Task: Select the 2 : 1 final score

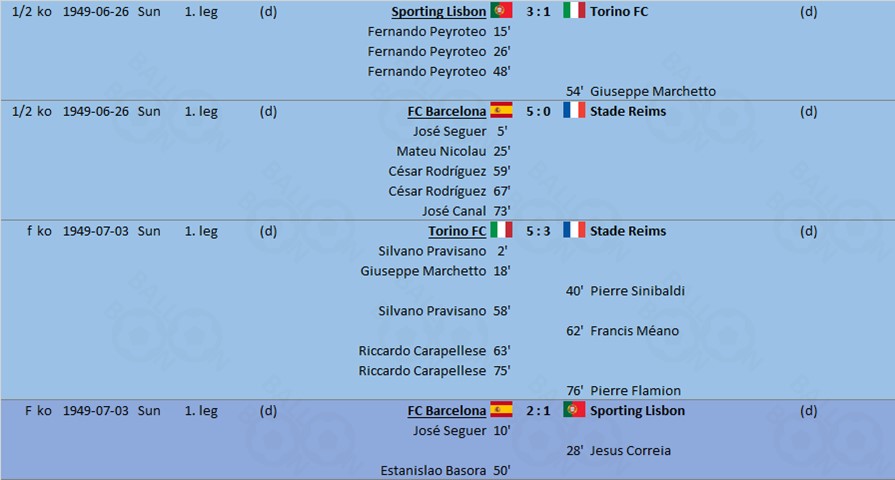Action: pyautogui.click(x=538, y=410)
